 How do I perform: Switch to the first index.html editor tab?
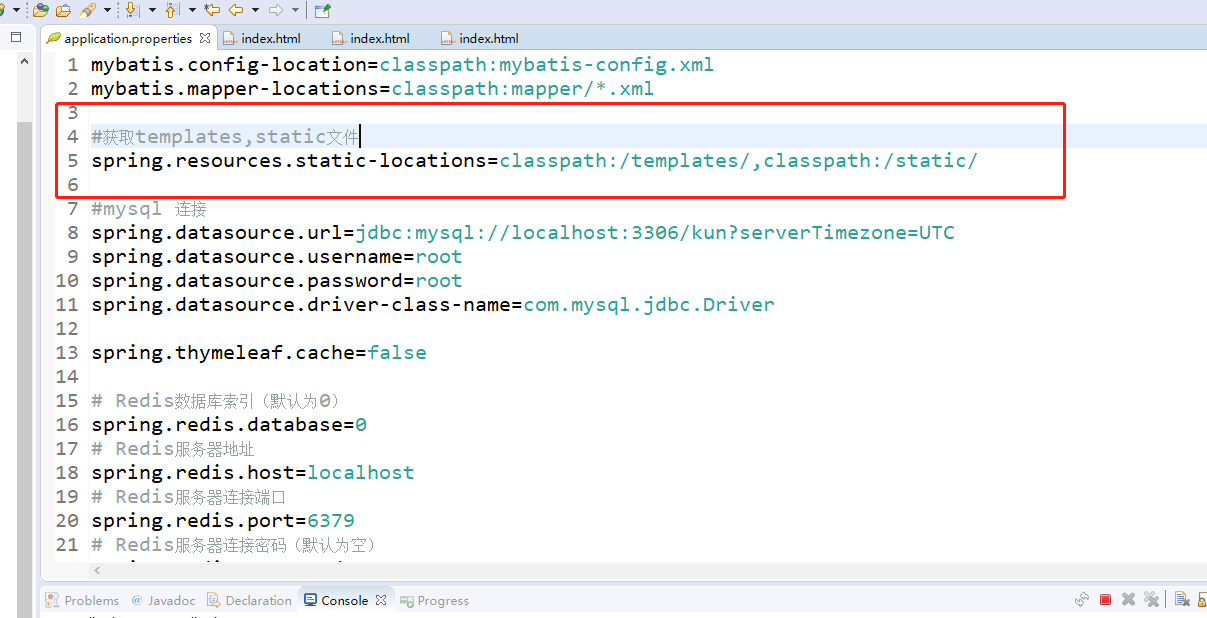tap(270, 38)
